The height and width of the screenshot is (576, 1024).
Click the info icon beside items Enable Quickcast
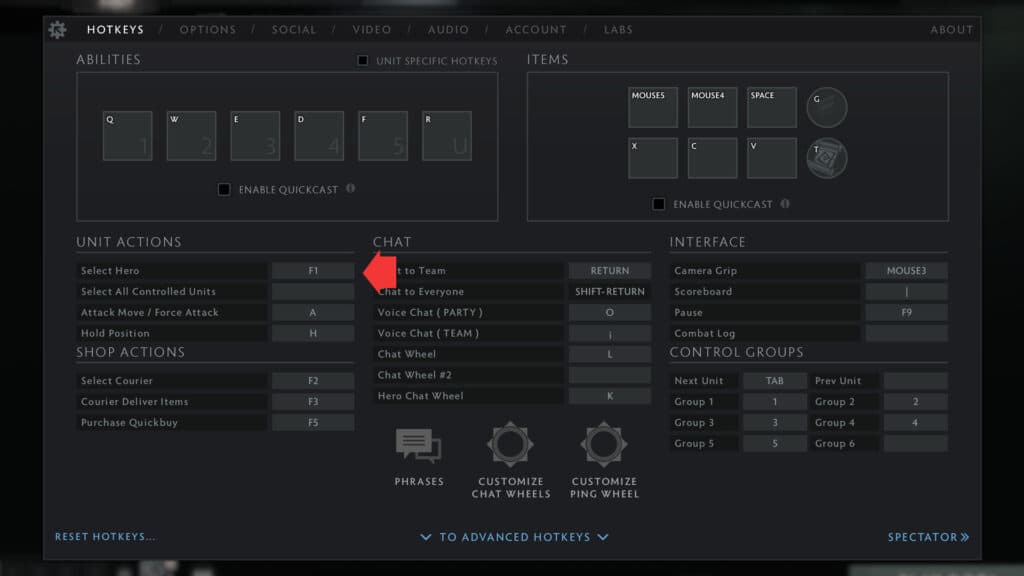click(785, 204)
